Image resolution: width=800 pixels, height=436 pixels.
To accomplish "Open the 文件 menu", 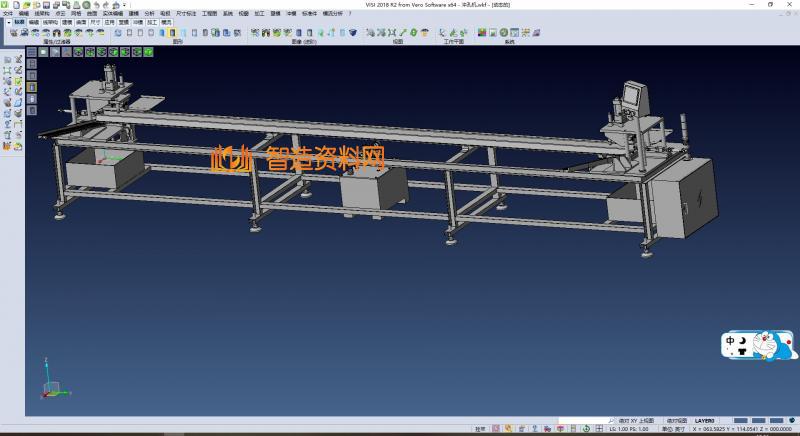I will (8, 13).
